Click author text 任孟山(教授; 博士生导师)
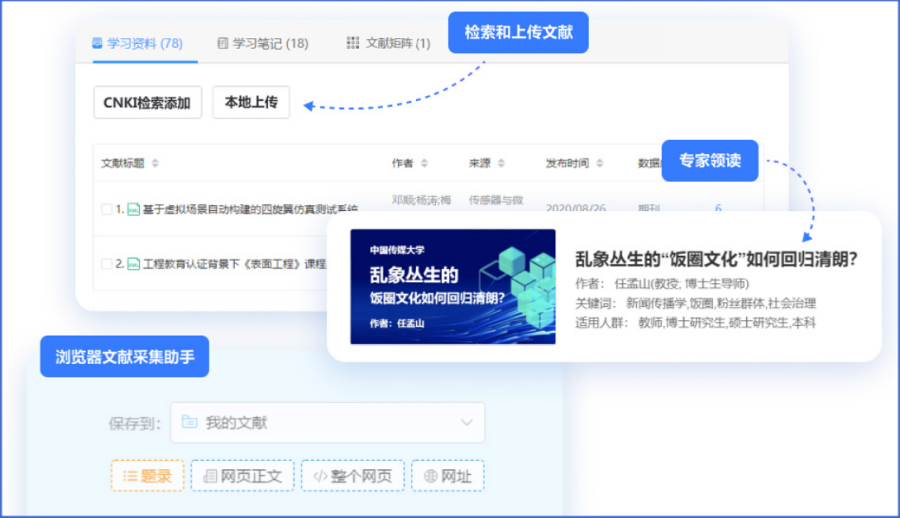 [682, 284]
